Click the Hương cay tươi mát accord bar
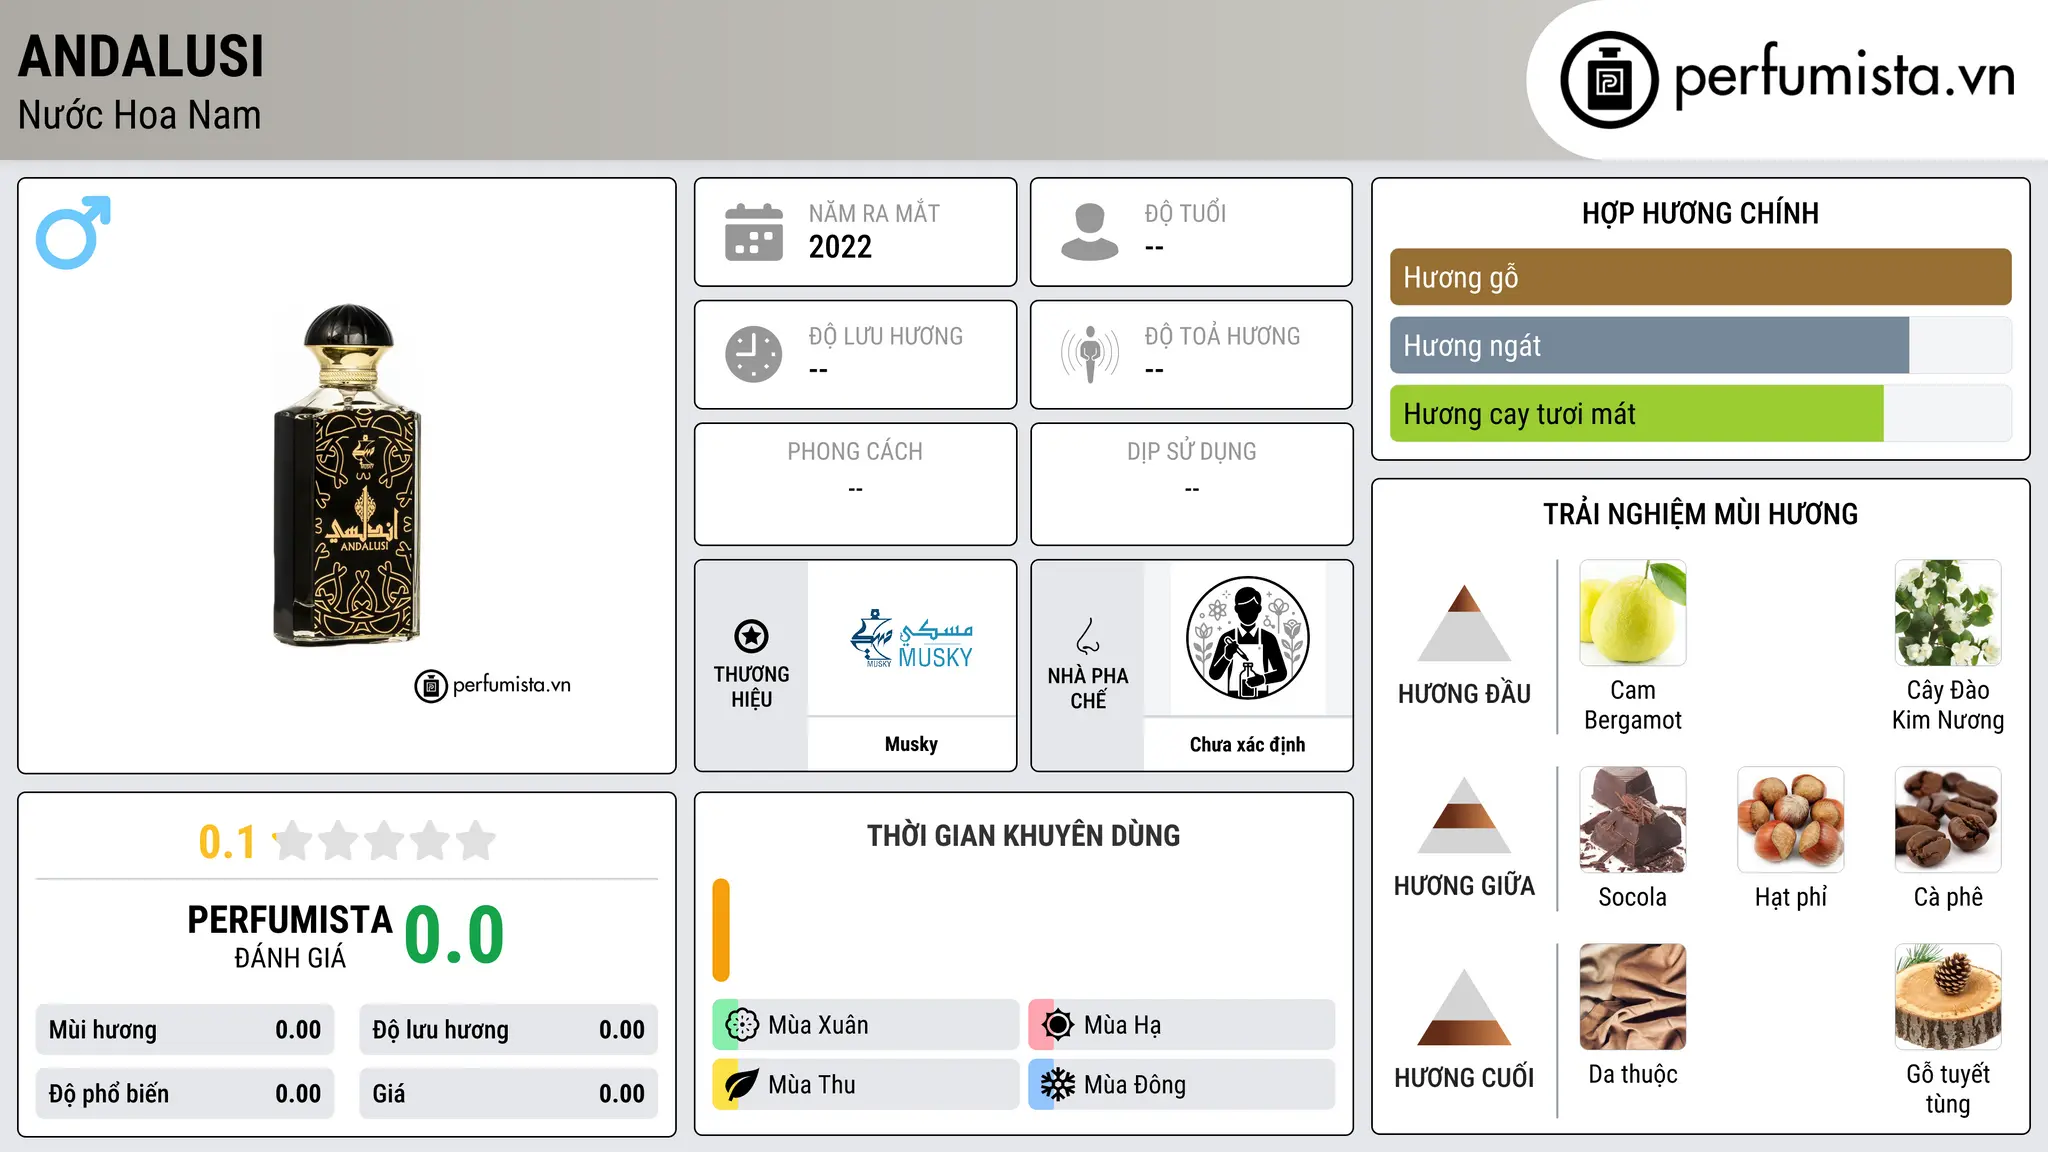The image size is (2048, 1152). coord(1701,413)
